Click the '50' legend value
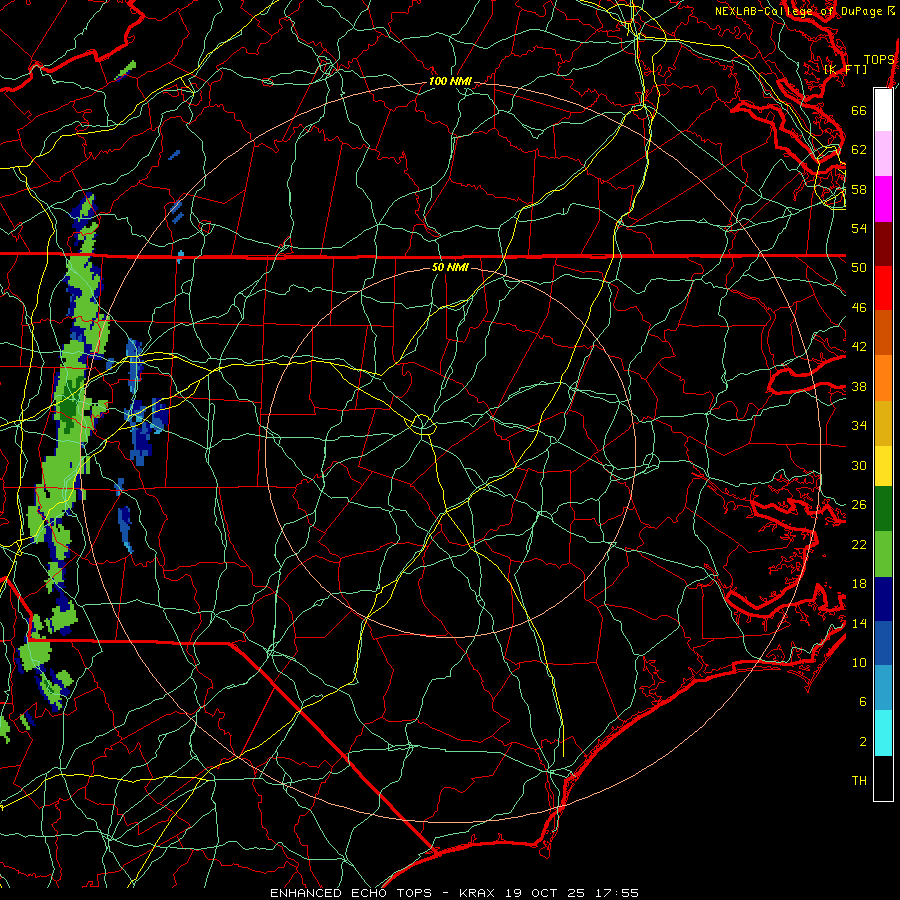The width and height of the screenshot is (900, 900). pos(859,268)
